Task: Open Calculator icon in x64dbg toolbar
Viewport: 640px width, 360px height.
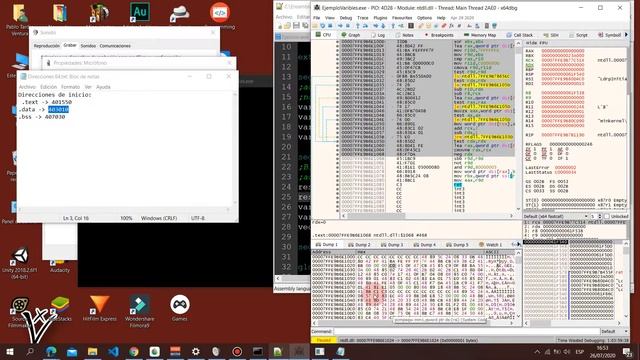Action: coord(487,26)
